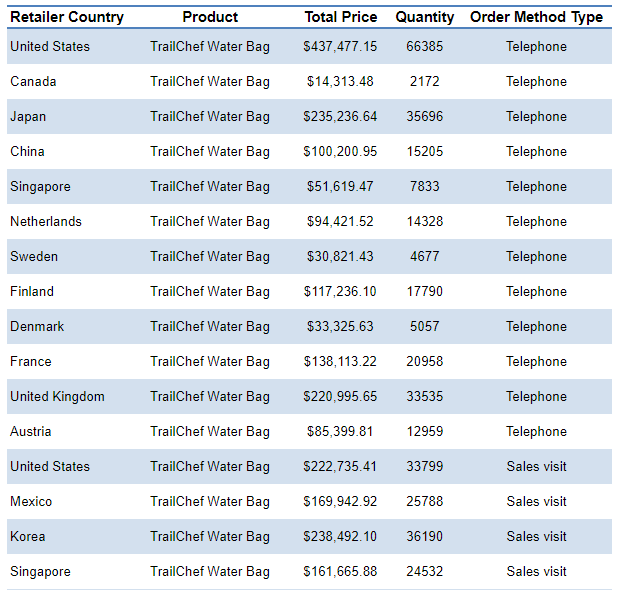
Task: Select the Sweden quantity 4677 cell
Action: pos(424,257)
